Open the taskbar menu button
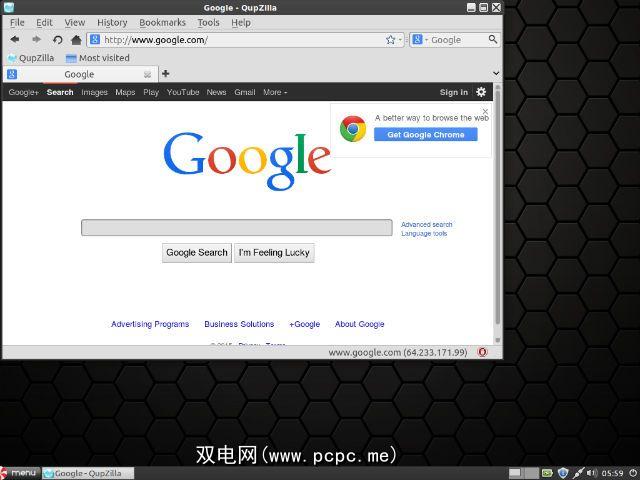 pos(20,473)
